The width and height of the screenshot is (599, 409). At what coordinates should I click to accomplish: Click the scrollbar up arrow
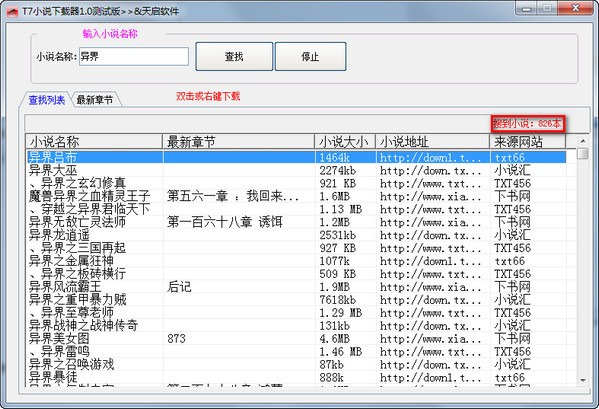[x=583, y=141]
